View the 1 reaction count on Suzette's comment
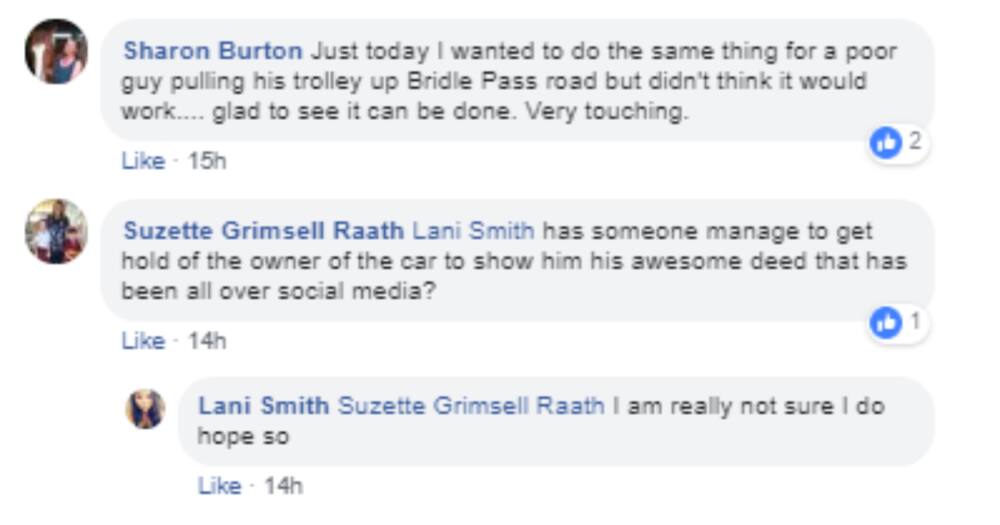 pos(915,321)
